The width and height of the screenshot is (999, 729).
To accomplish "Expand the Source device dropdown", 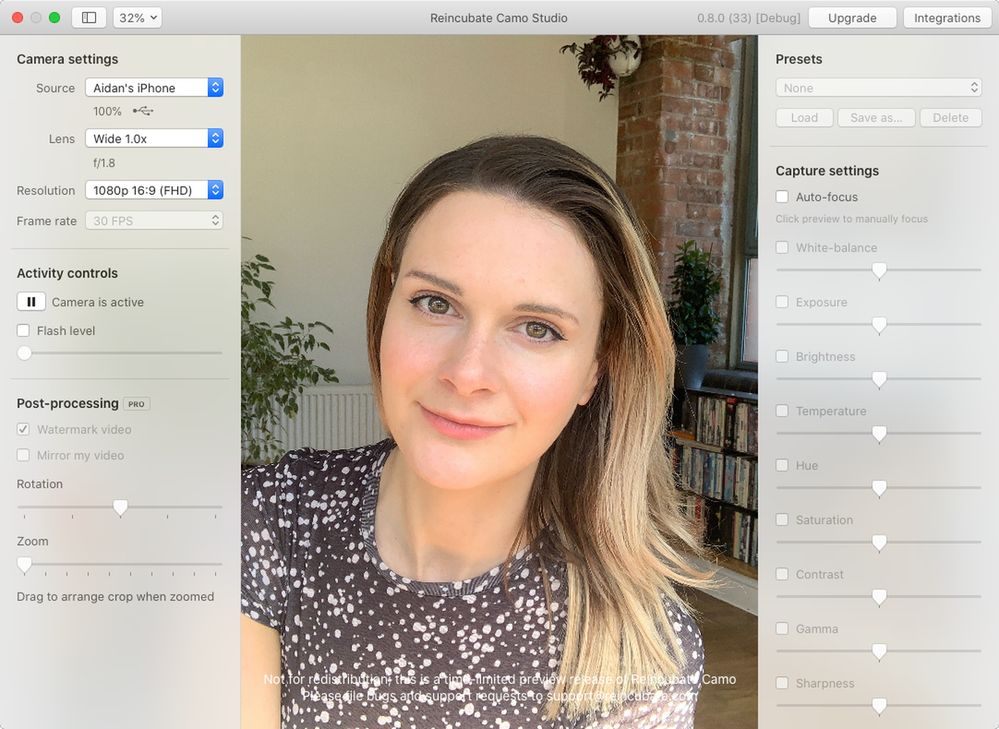I will [x=153, y=88].
